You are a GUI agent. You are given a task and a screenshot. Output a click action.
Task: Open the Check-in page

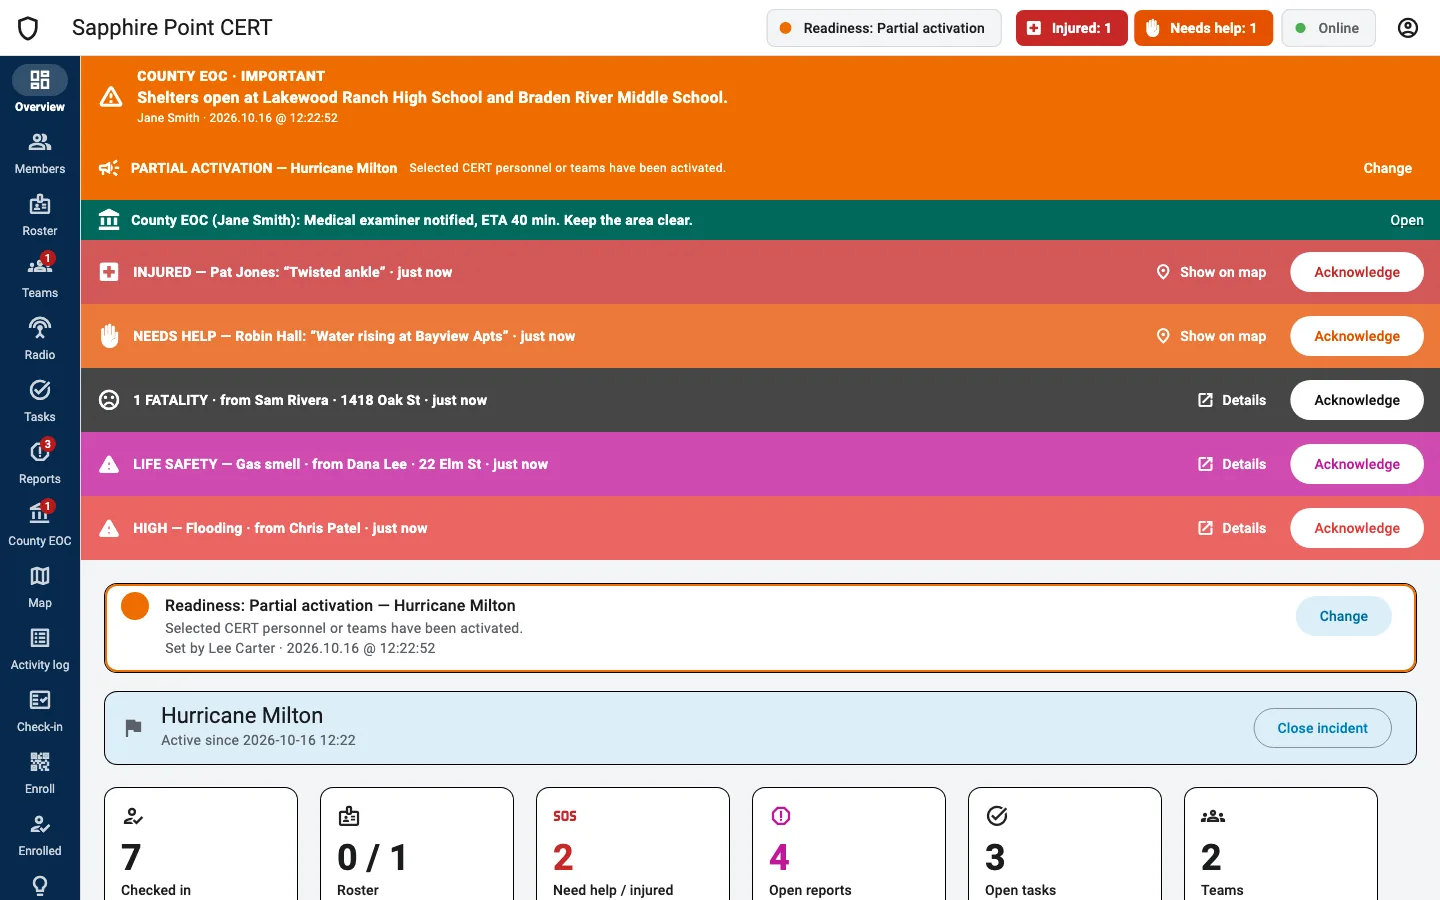click(x=40, y=711)
